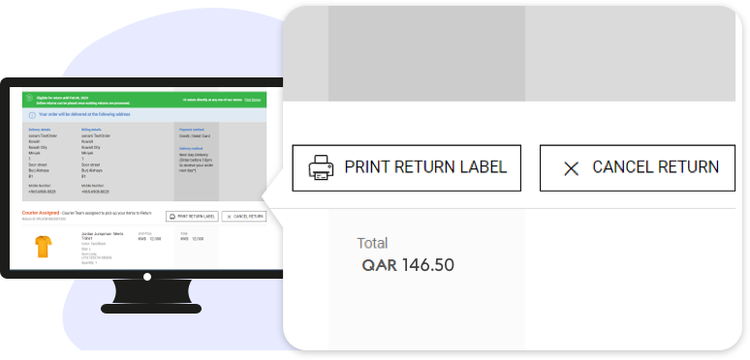Click the return eligibility icon in green banner
Viewport: 750px width, 360px height.
(29, 98)
